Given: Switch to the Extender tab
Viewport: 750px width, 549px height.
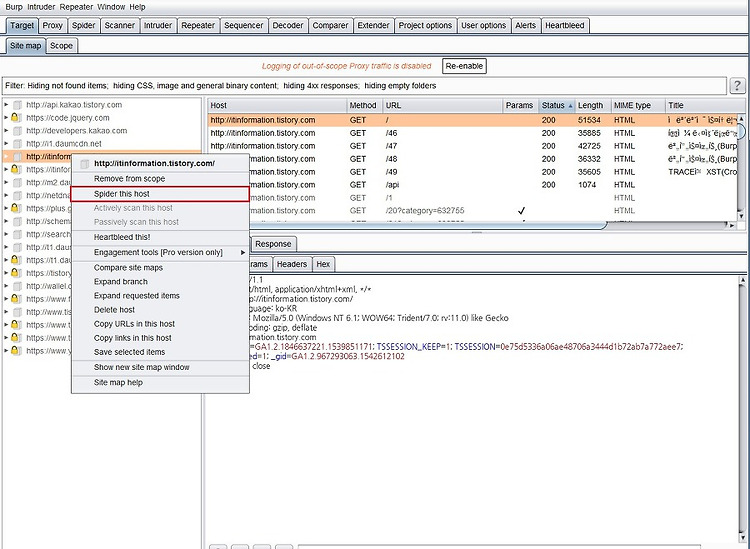Looking at the screenshot, I should tap(373, 25).
